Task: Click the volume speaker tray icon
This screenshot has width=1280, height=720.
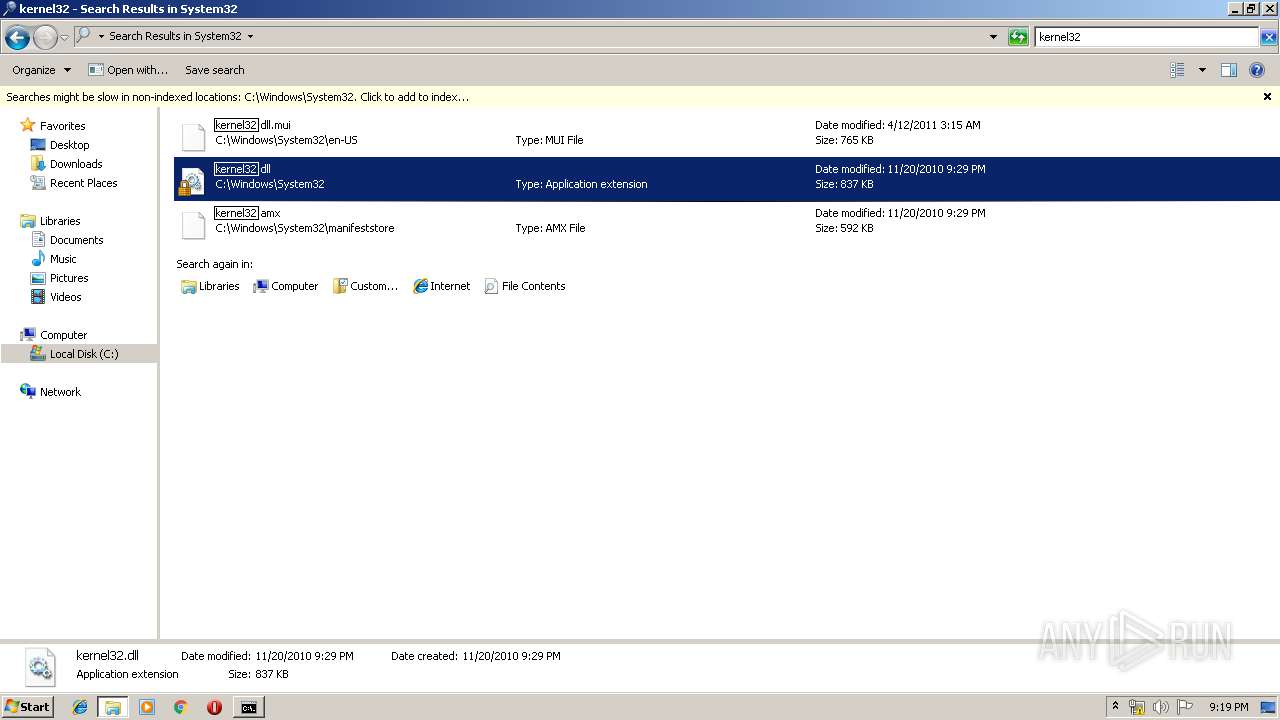Action: [1161, 707]
